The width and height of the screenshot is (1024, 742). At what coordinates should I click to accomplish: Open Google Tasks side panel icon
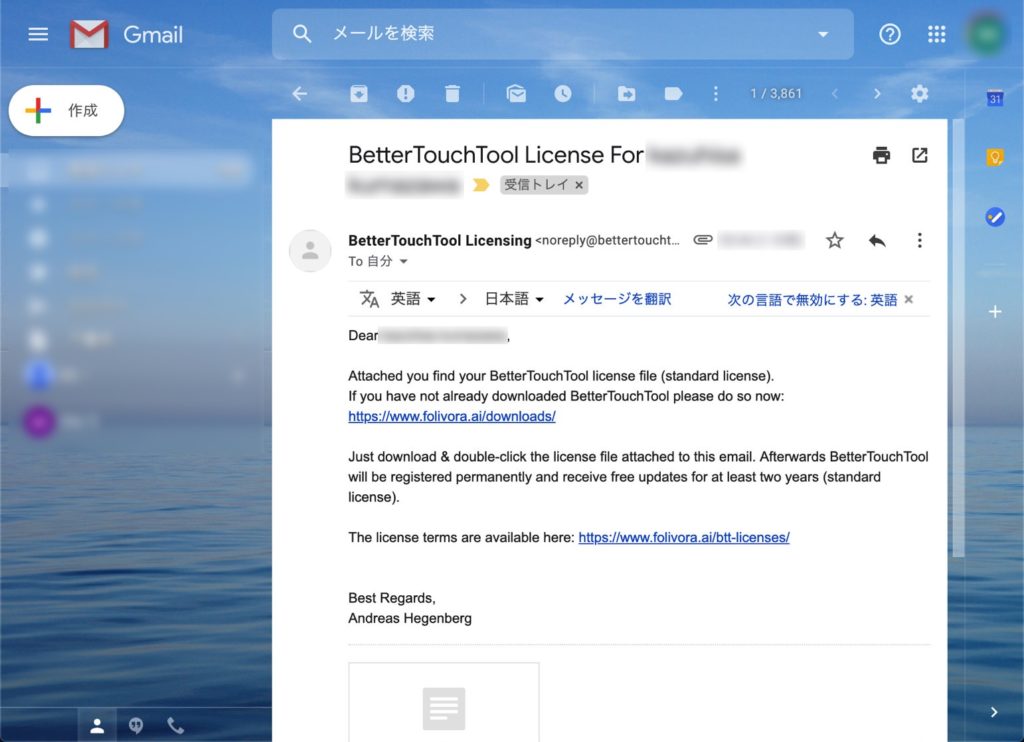coord(995,217)
